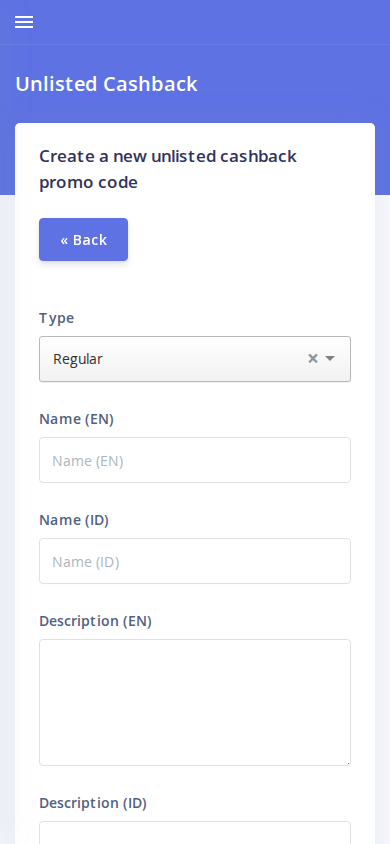Image resolution: width=390 pixels, height=844 pixels.
Task: Open the hamburger navigation menu
Action: (24, 22)
